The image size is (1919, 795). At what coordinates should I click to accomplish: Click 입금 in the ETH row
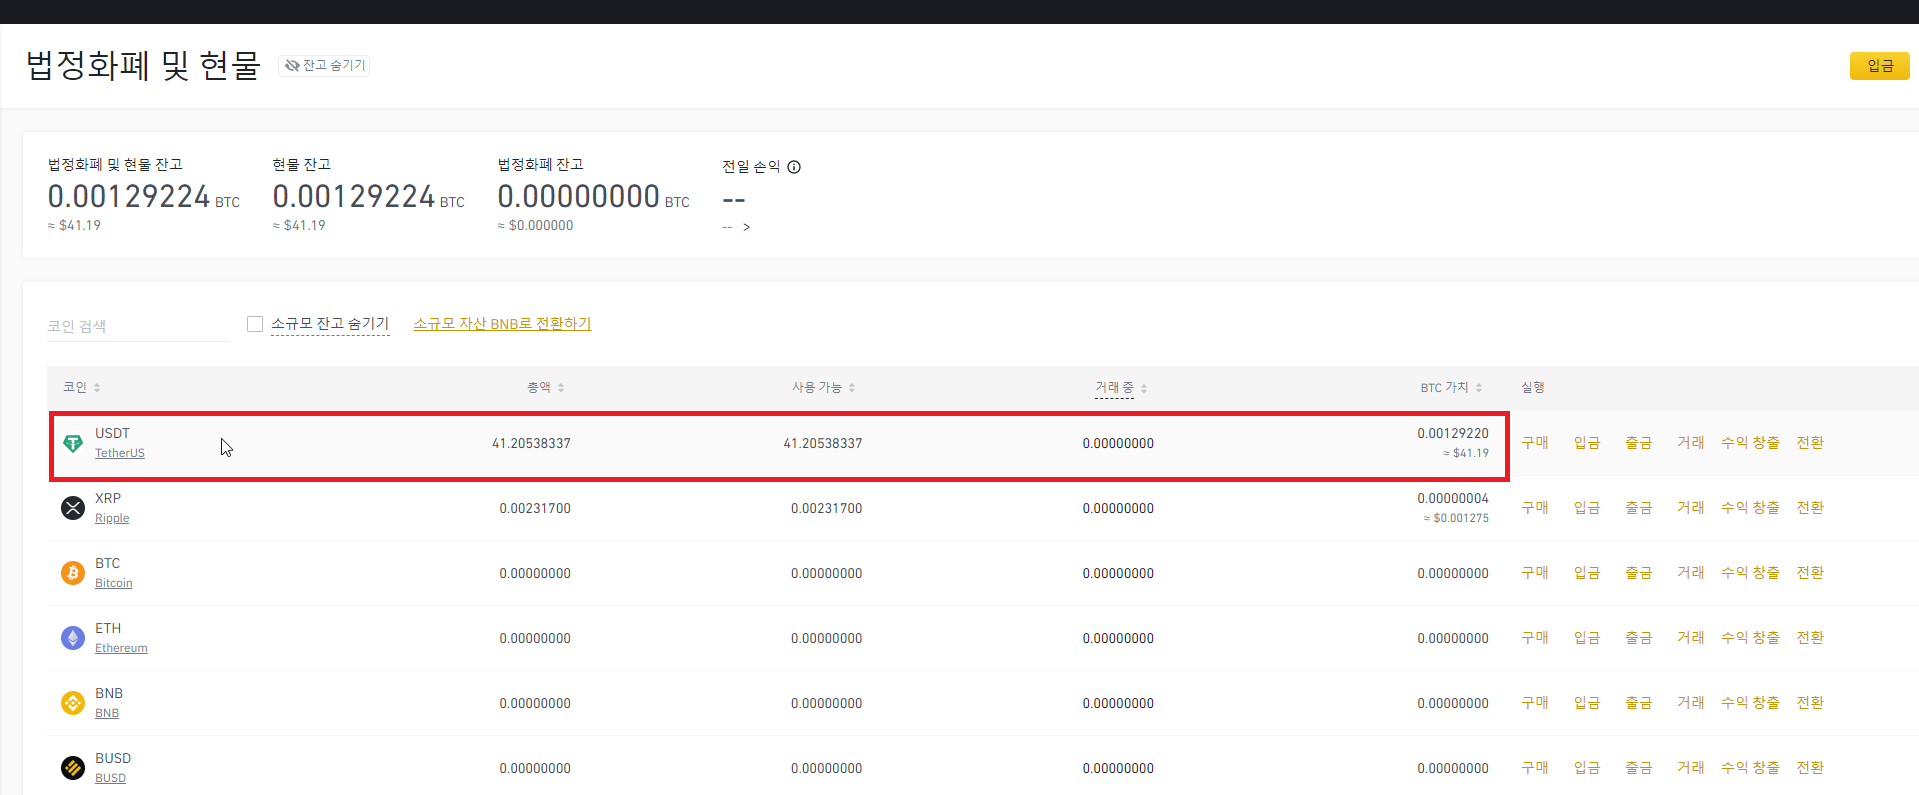pos(1587,638)
